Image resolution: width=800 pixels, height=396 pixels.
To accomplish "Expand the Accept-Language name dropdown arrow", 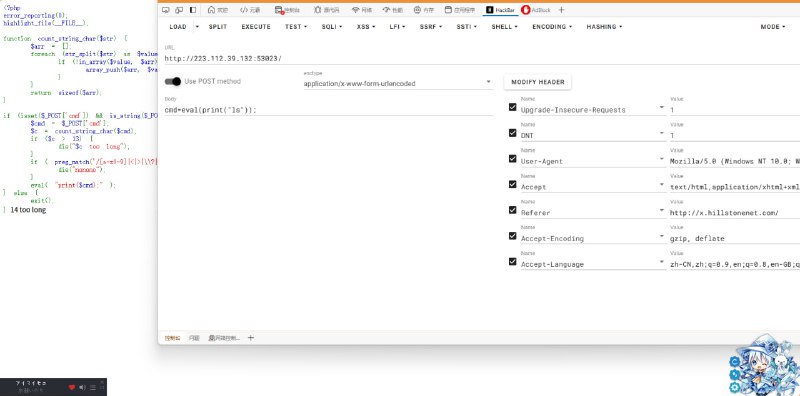I will tap(662, 262).
